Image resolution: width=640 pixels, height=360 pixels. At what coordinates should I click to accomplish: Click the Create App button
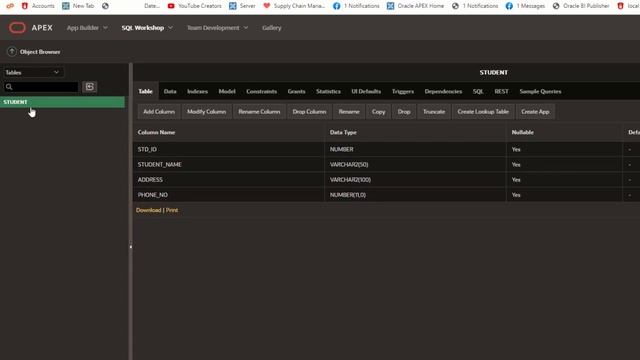click(535, 111)
